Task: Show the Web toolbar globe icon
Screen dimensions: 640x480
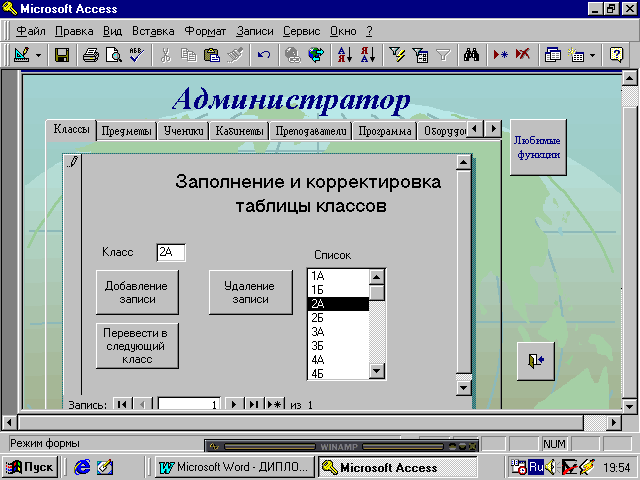Action: click(316, 55)
